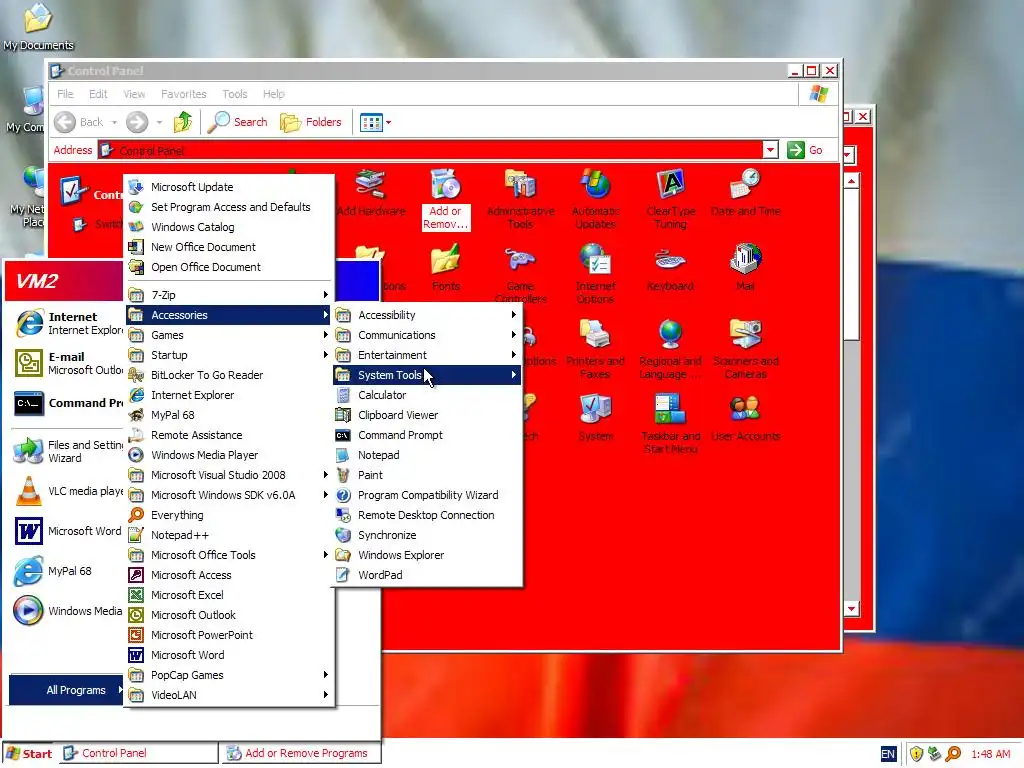Expand System Tools submenu
The height and width of the screenshot is (768, 1024).
click(x=428, y=375)
